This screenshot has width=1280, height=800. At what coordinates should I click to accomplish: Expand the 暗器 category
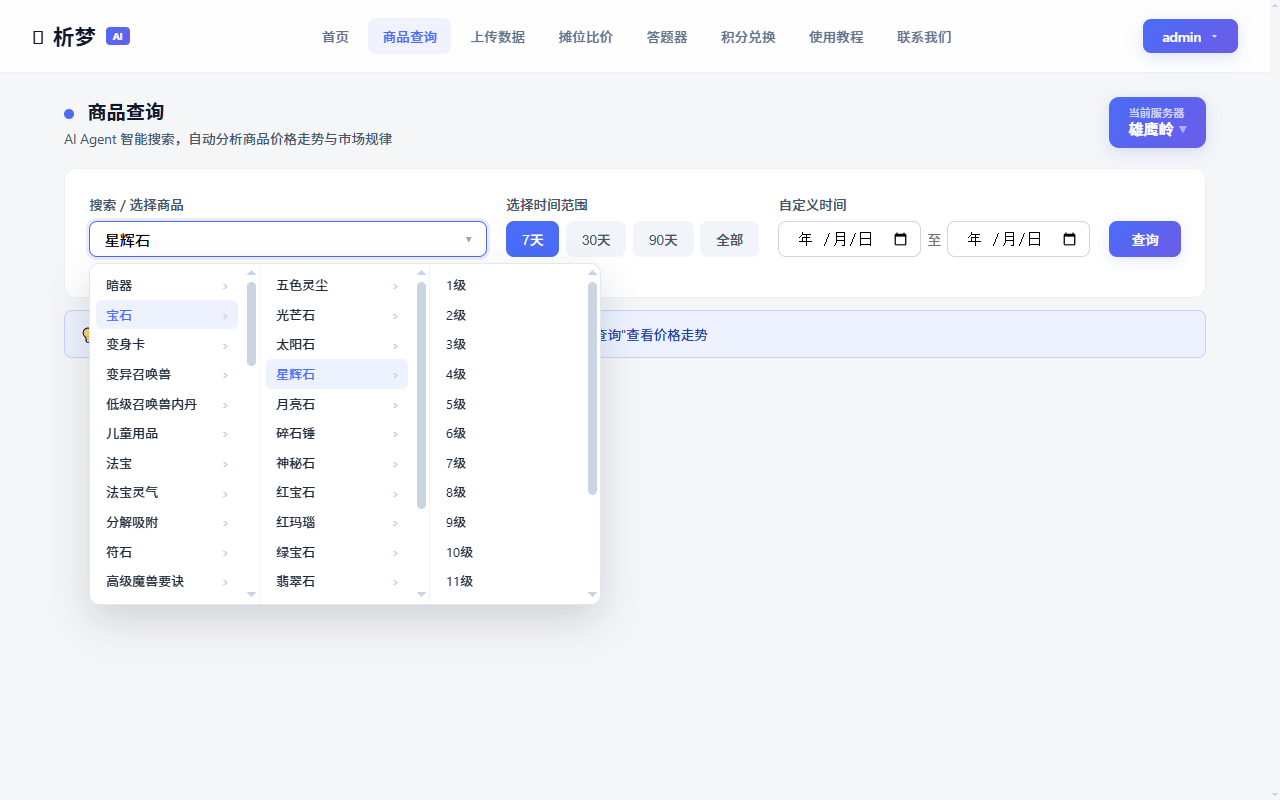pos(167,285)
